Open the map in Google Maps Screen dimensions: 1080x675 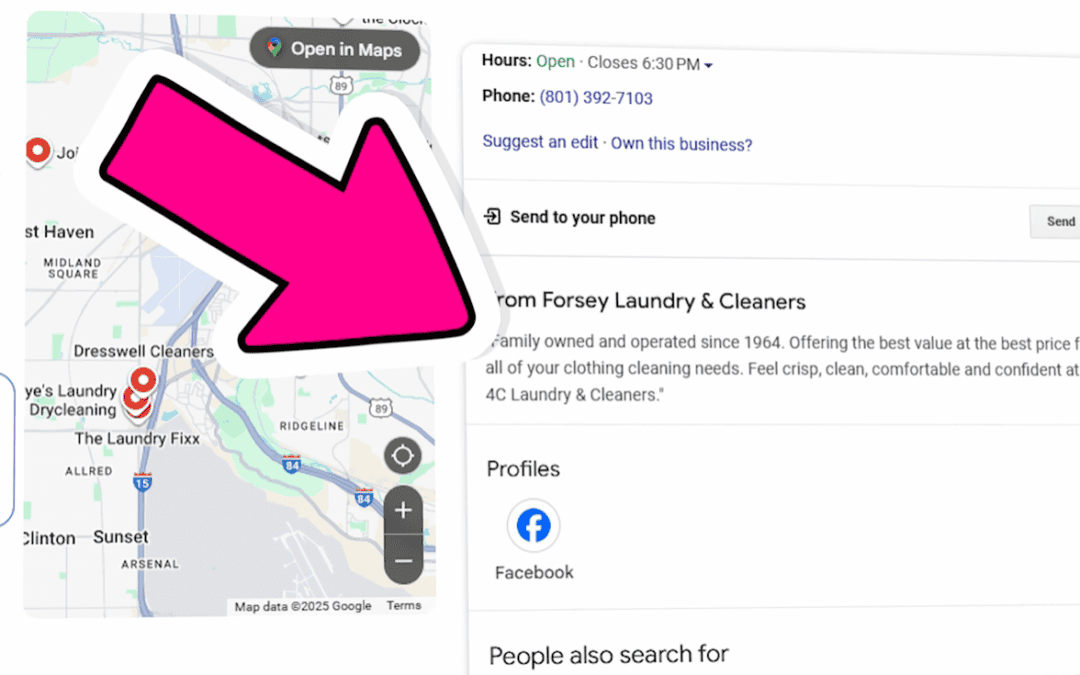(335, 49)
